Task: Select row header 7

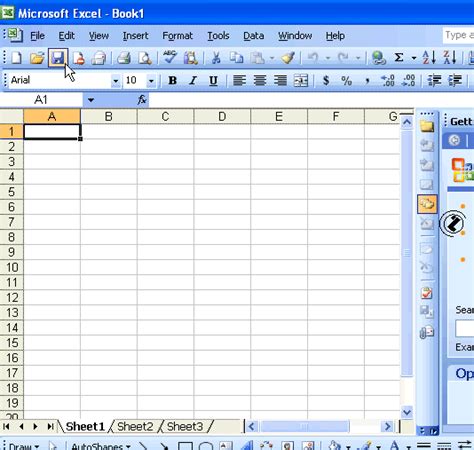Action: click(11, 222)
